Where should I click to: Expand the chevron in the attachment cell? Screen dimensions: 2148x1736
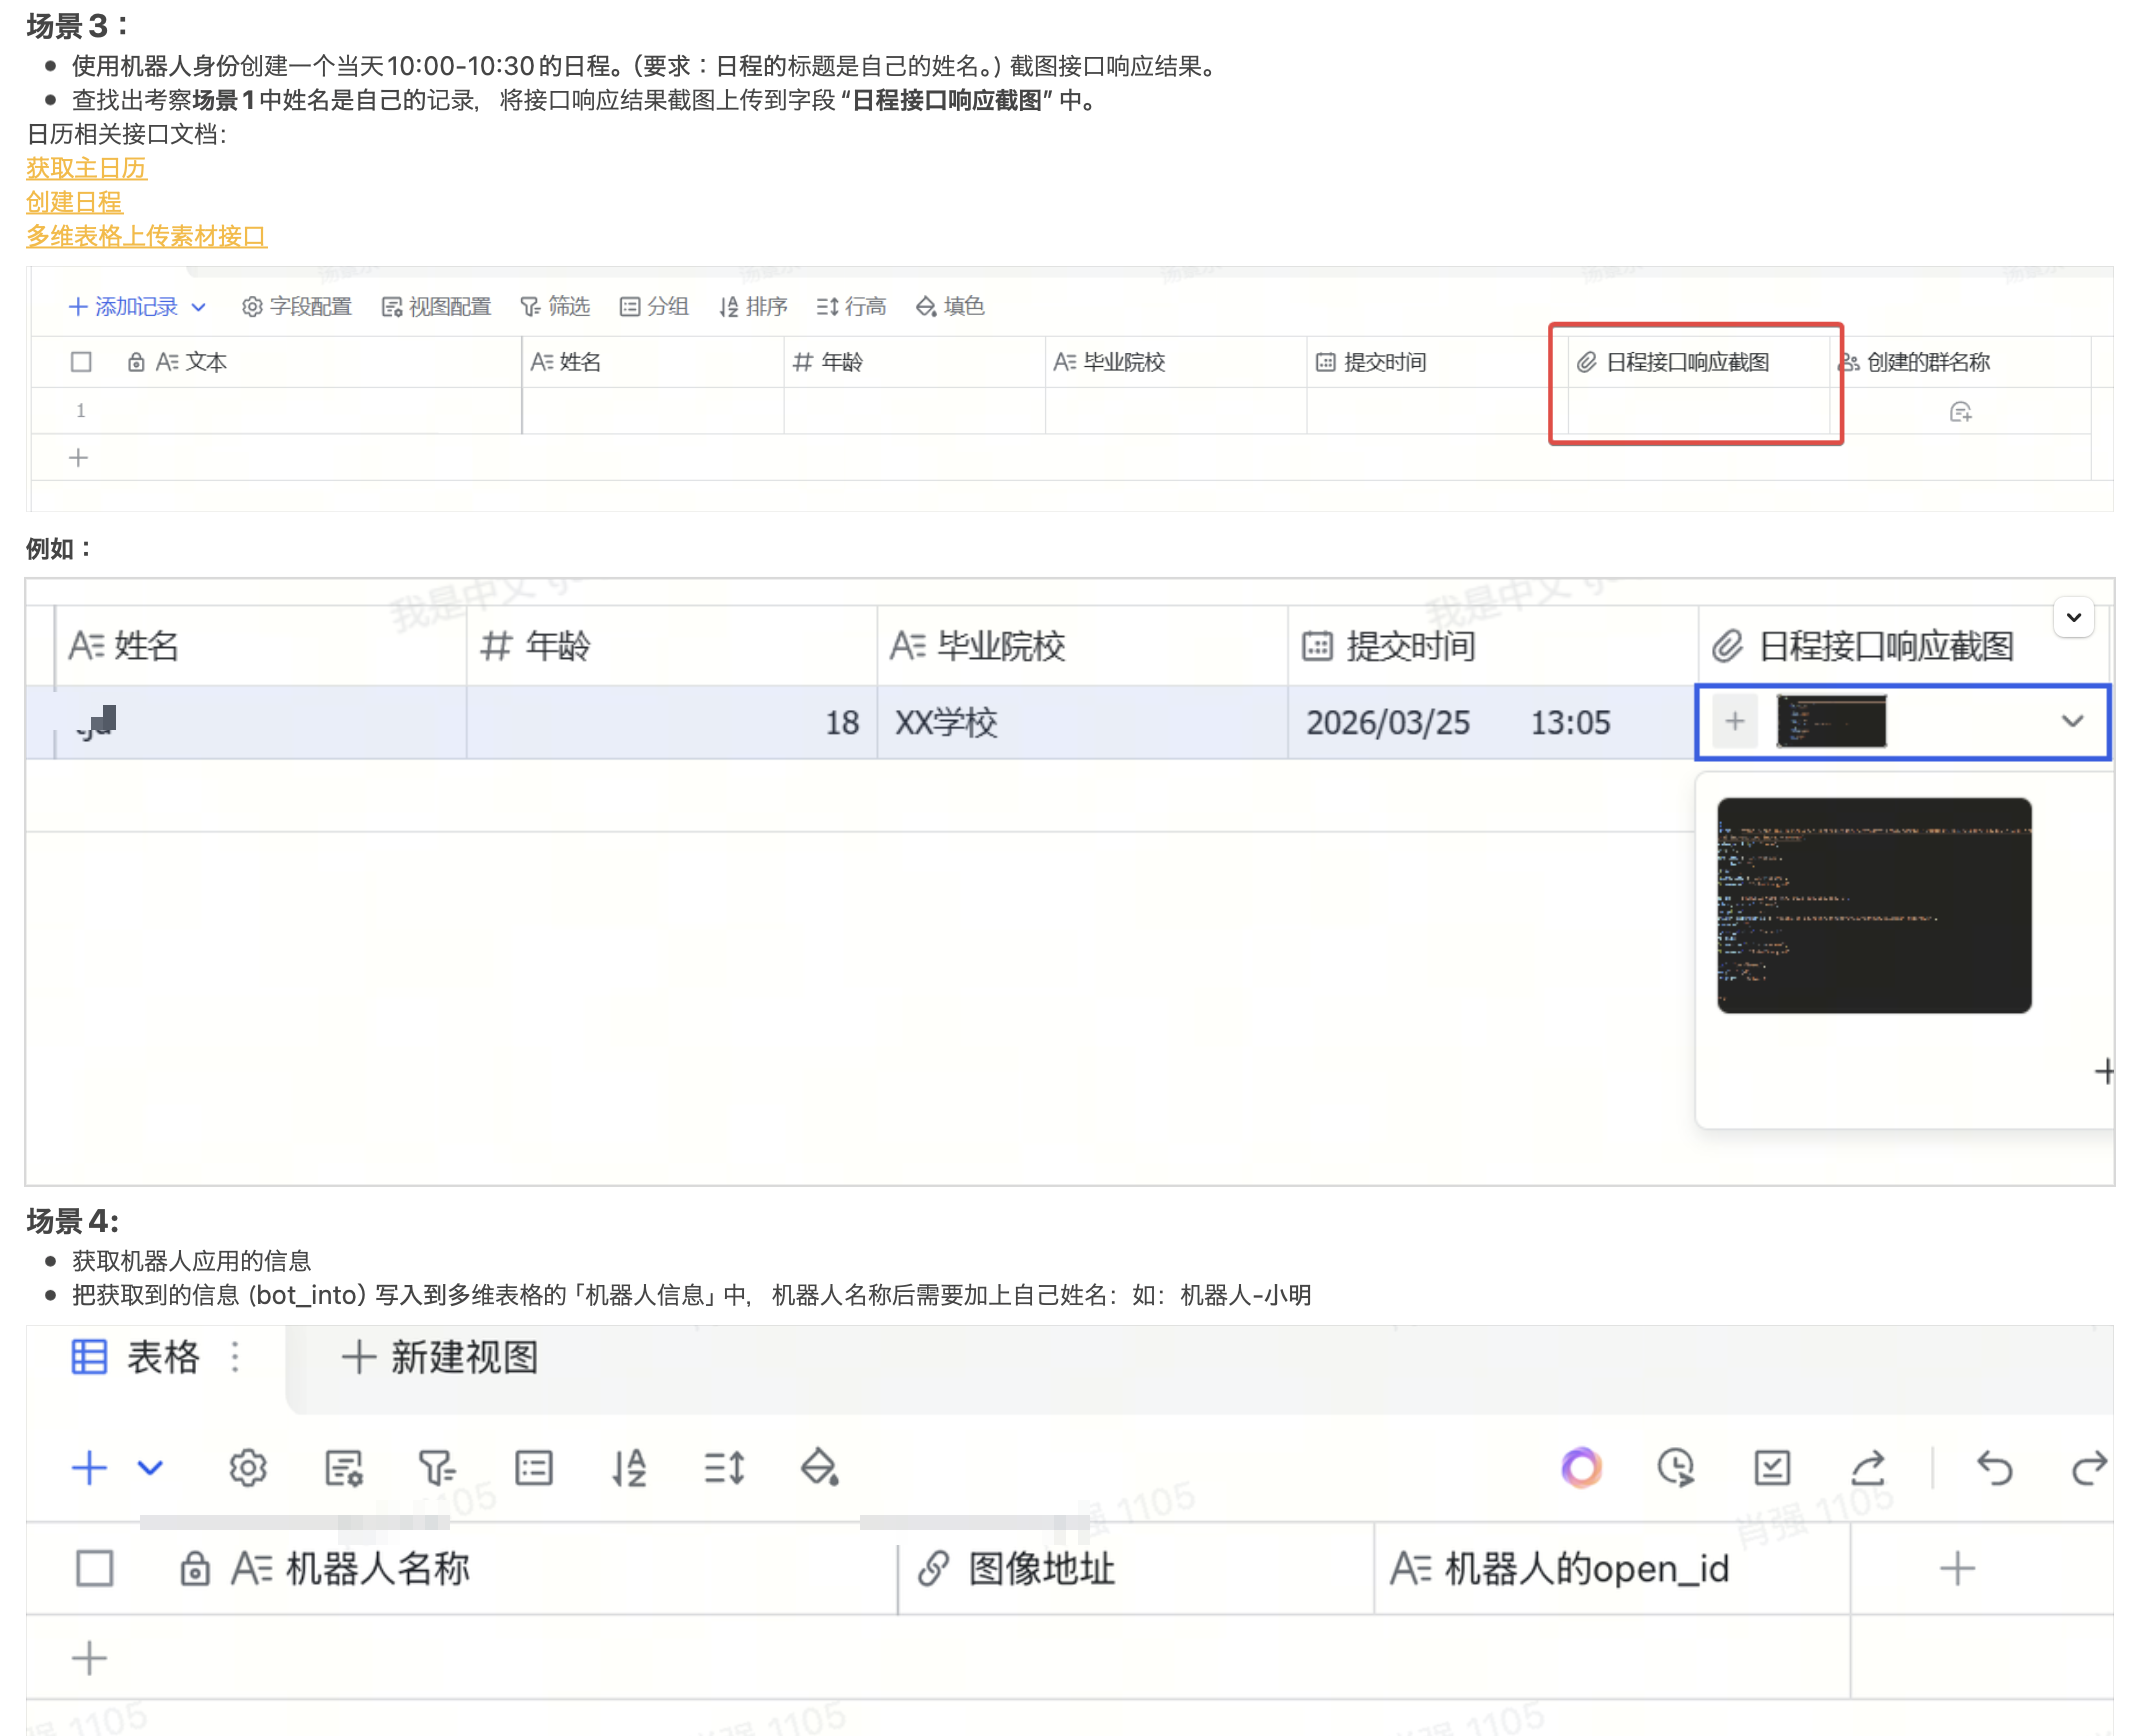point(2072,721)
